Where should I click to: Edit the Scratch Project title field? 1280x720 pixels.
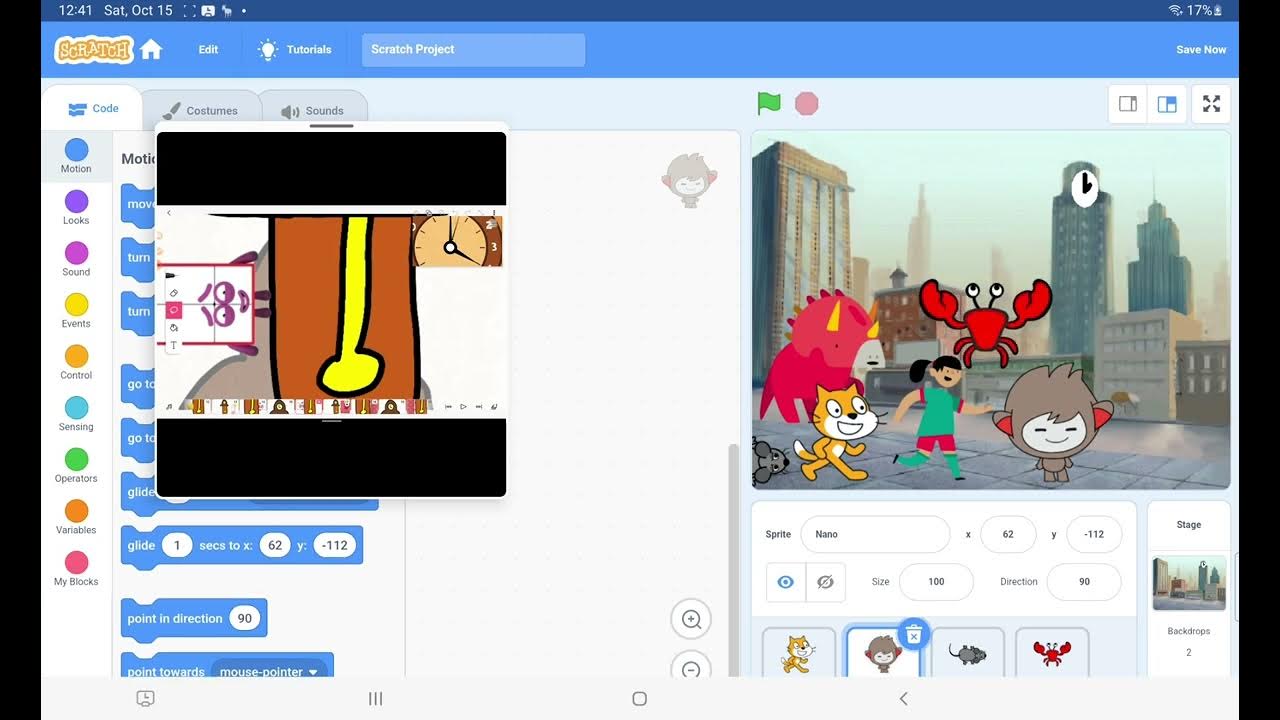point(473,49)
